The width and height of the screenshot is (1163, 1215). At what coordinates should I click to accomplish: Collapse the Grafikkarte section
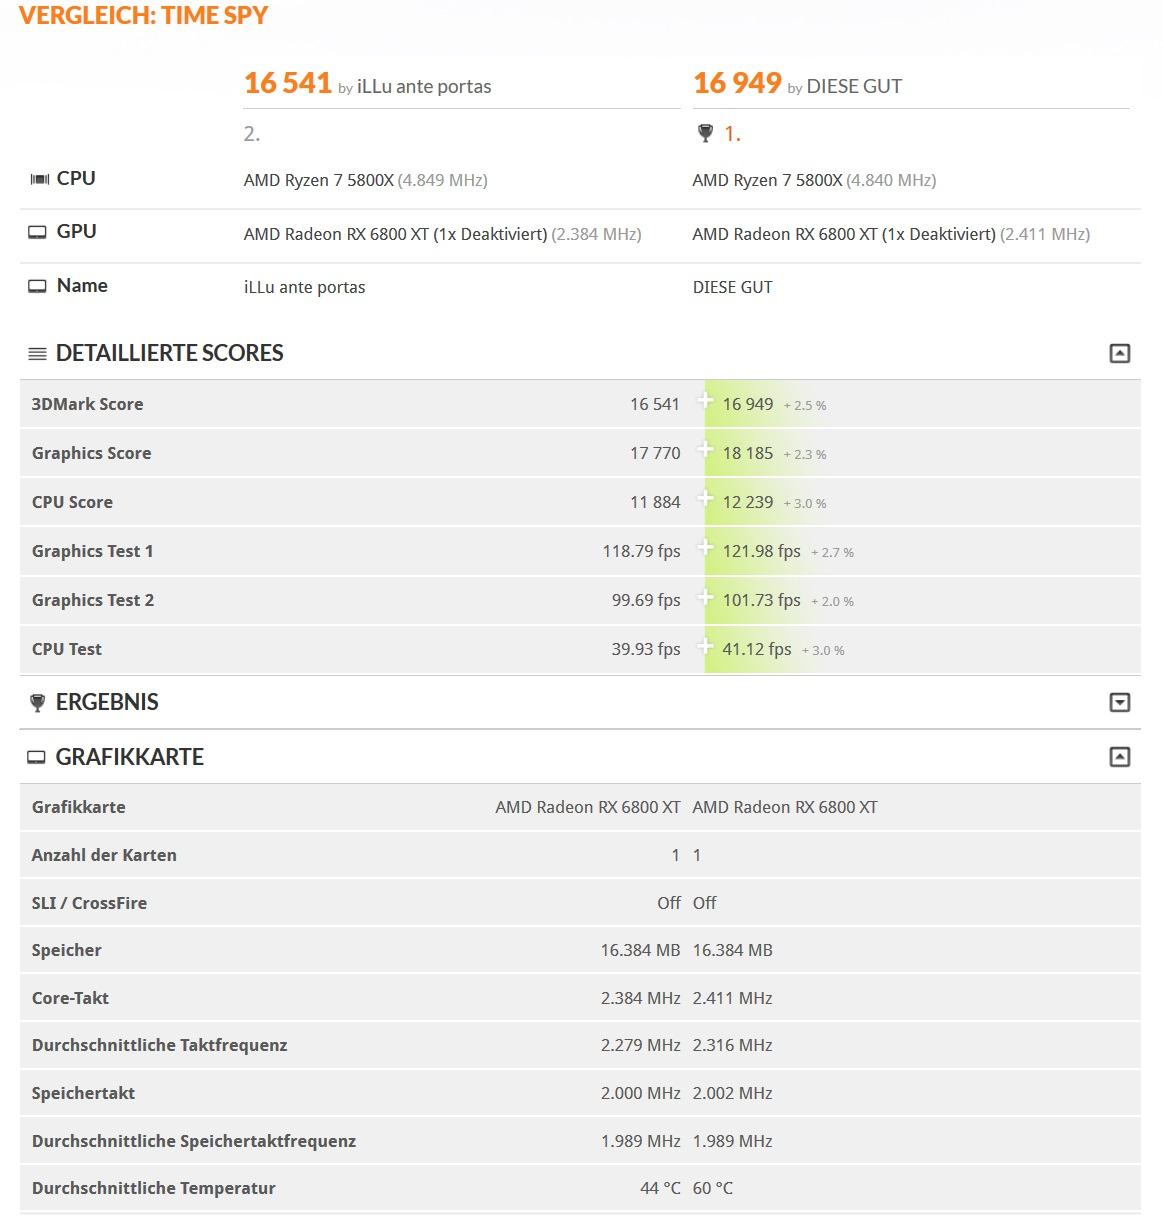[x=1120, y=757]
